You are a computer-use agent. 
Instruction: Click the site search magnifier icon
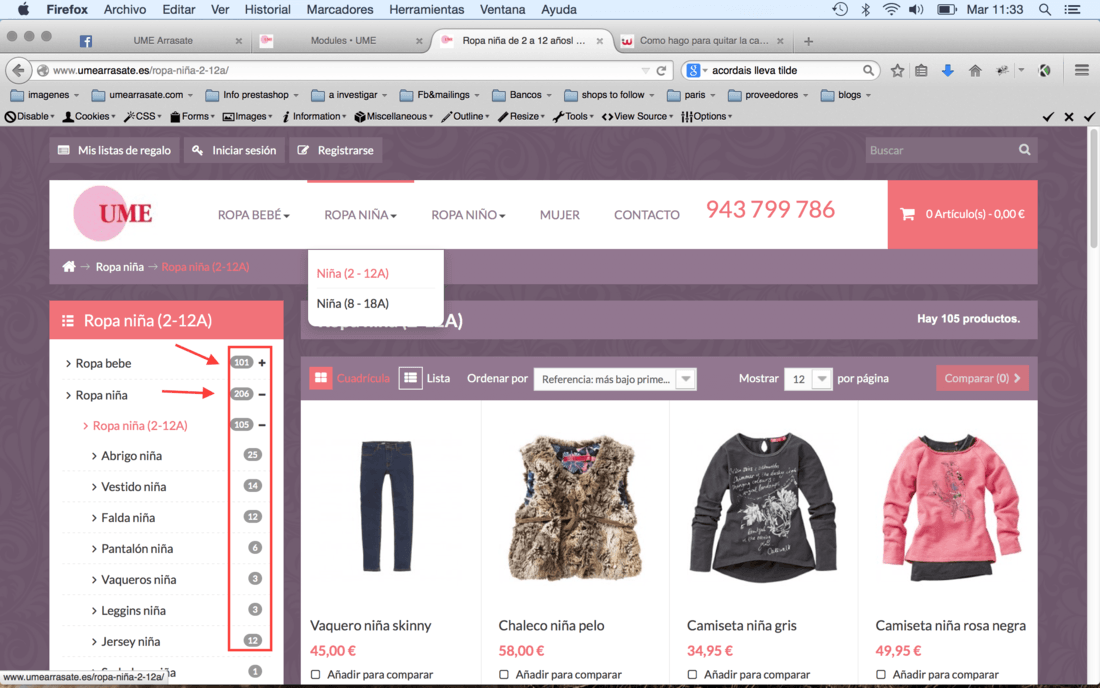(x=1024, y=149)
